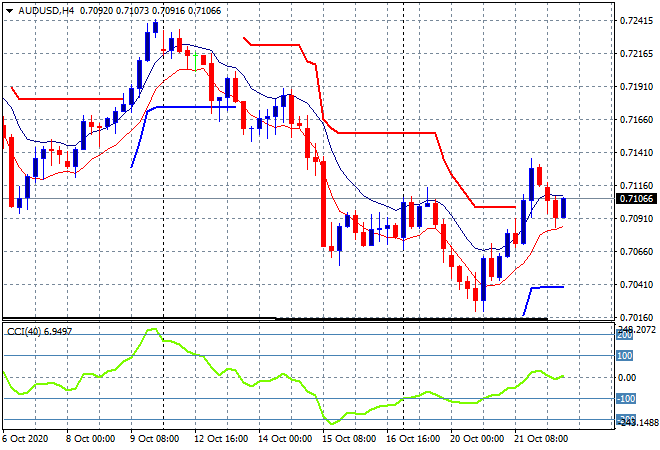Click the 21 Oct 08:00 time label
The image size is (660, 450).
tap(541, 439)
